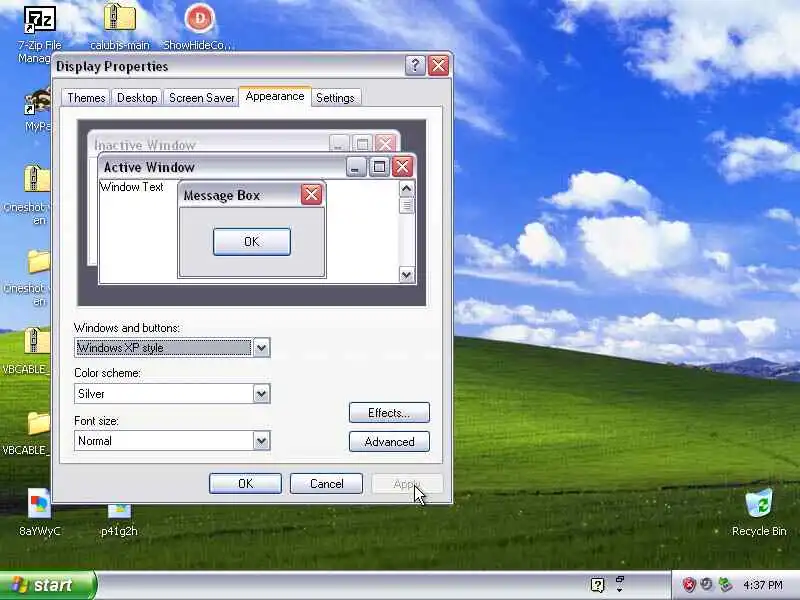
Task: Click the 4:37 PM taskbar clock
Action: 763,585
